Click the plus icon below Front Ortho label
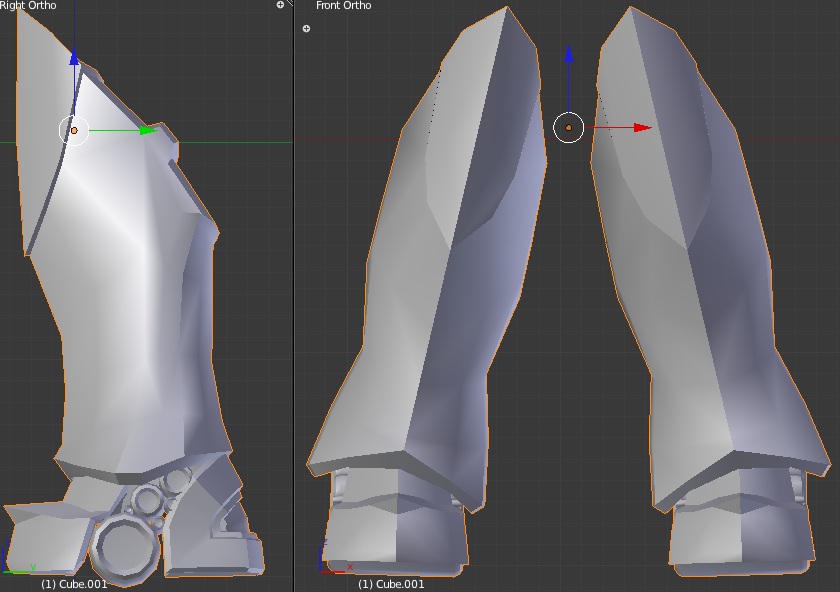 (306, 28)
